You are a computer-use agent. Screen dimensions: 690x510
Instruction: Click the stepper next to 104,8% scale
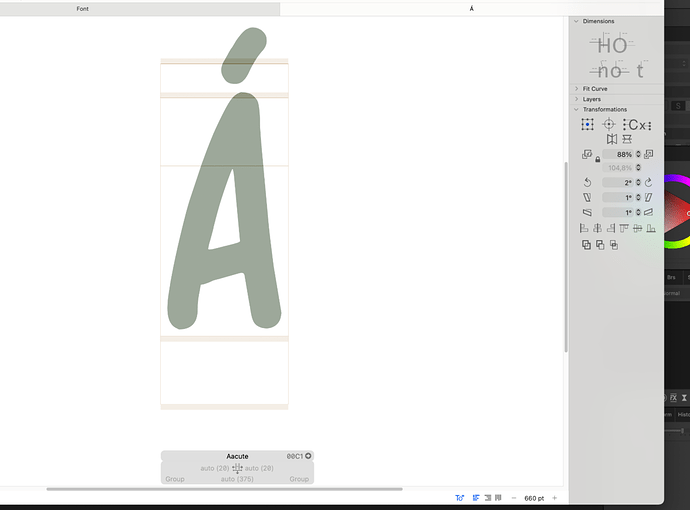pyautogui.click(x=638, y=168)
